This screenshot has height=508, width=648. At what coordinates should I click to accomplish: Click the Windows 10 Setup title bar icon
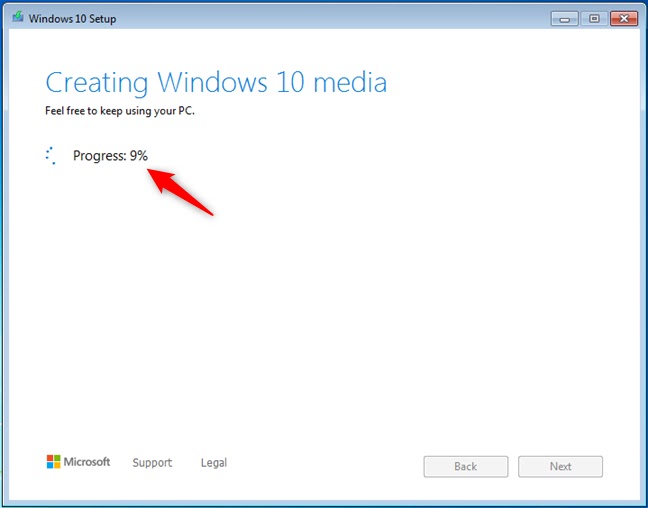(x=17, y=17)
